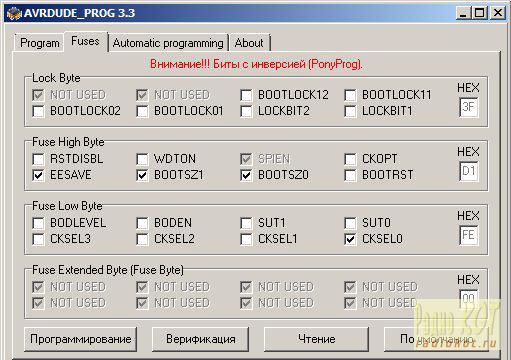The width and height of the screenshot is (511, 360).
Task: Check the CKSEL2 fuse
Action: [x=142, y=239]
